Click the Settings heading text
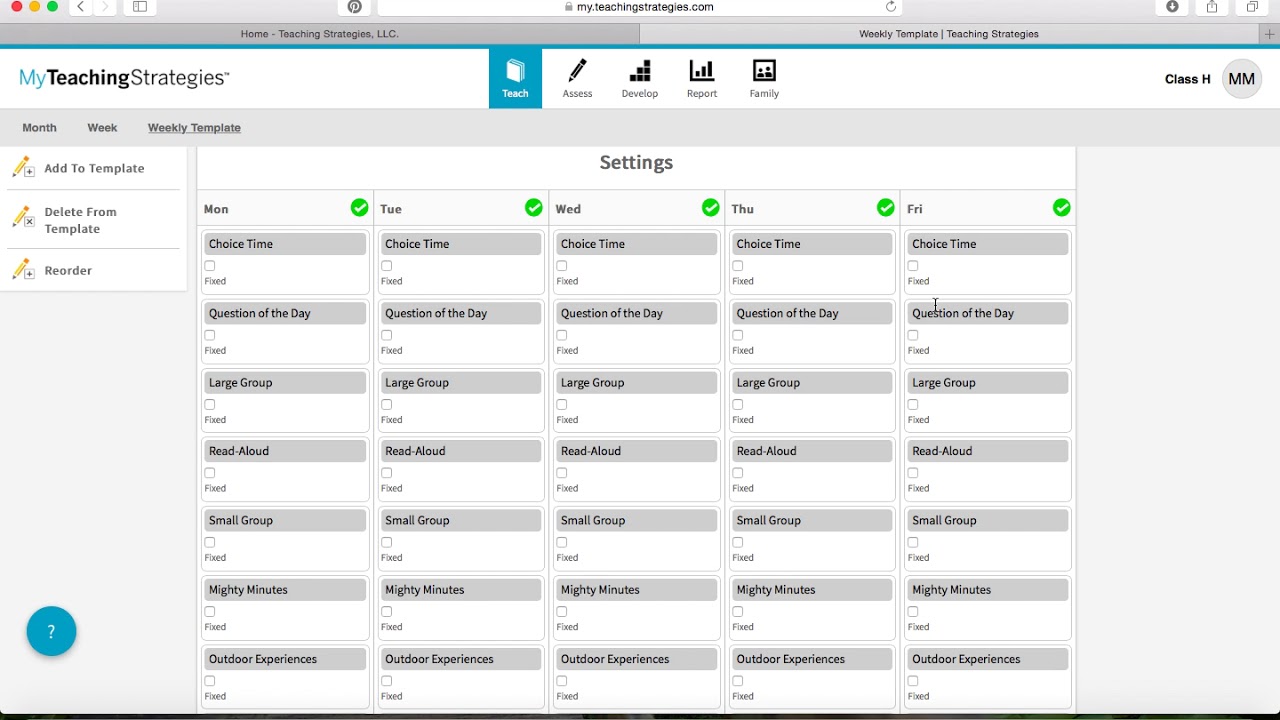The width and height of the screenshot is (1280, 720). coord(636,162)
